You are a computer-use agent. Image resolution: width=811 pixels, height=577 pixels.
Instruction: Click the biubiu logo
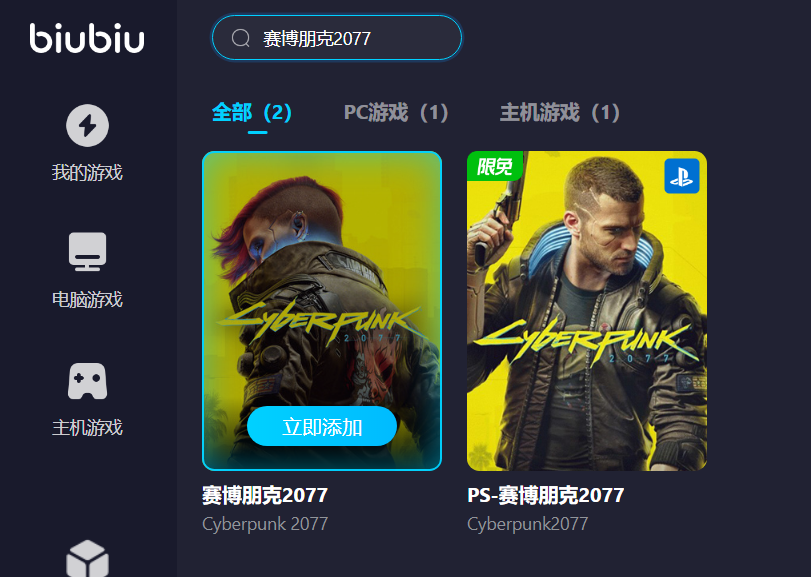coord(87,38)
